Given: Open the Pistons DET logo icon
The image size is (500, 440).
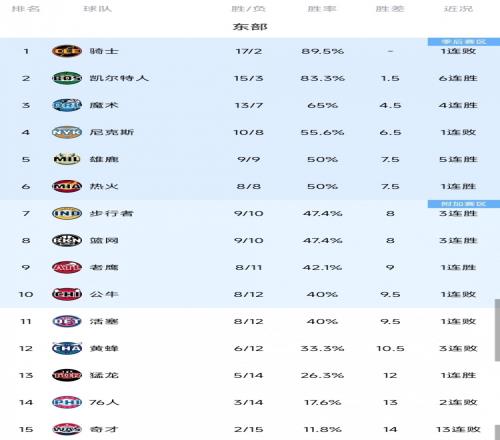Looking at the screenshot, I should (67, 321).
